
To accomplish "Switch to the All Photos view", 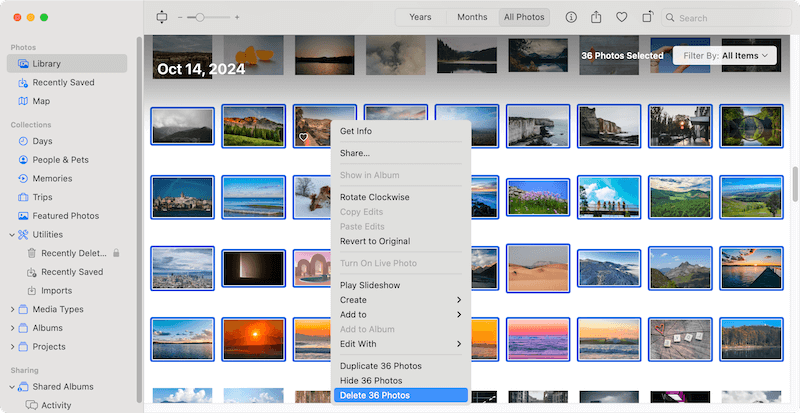I will point(524,17).
